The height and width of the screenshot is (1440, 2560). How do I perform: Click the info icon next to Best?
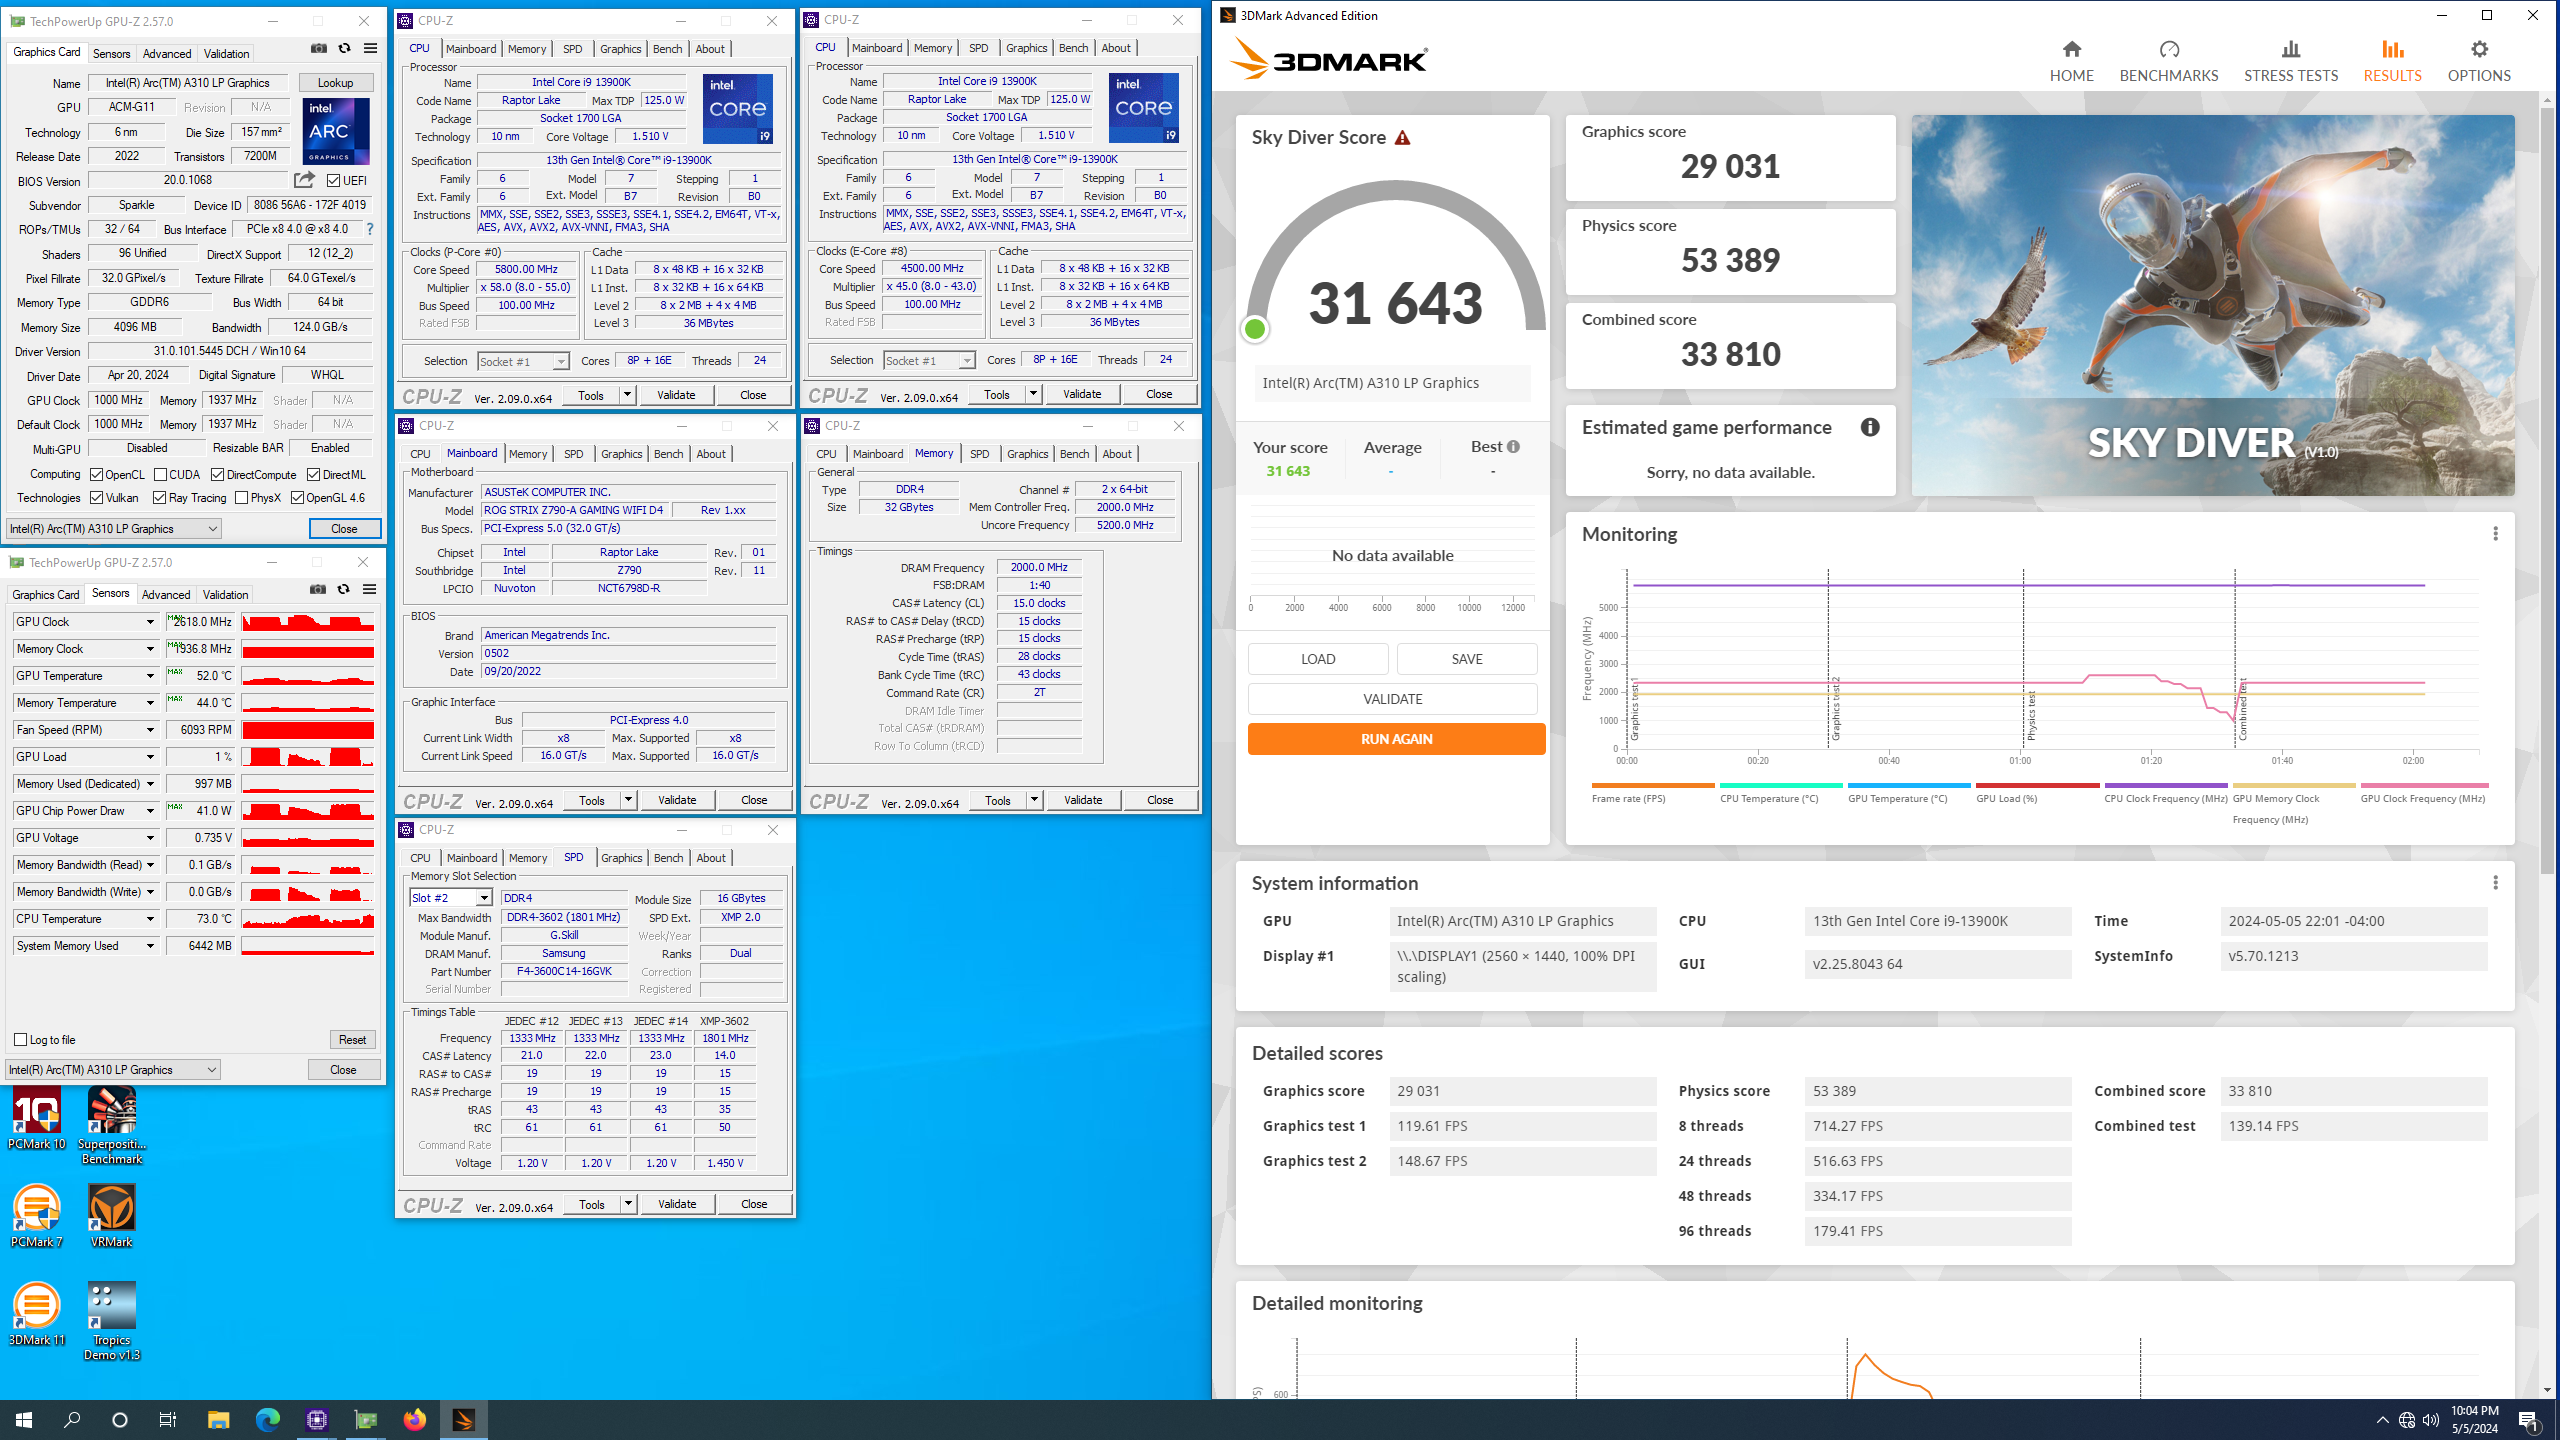click(x=1513, y=447)
